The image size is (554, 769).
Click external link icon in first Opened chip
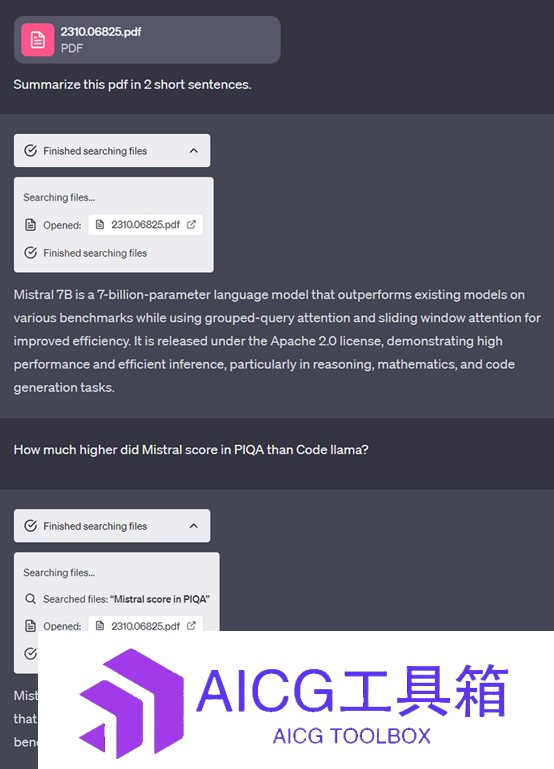(191, 224)
